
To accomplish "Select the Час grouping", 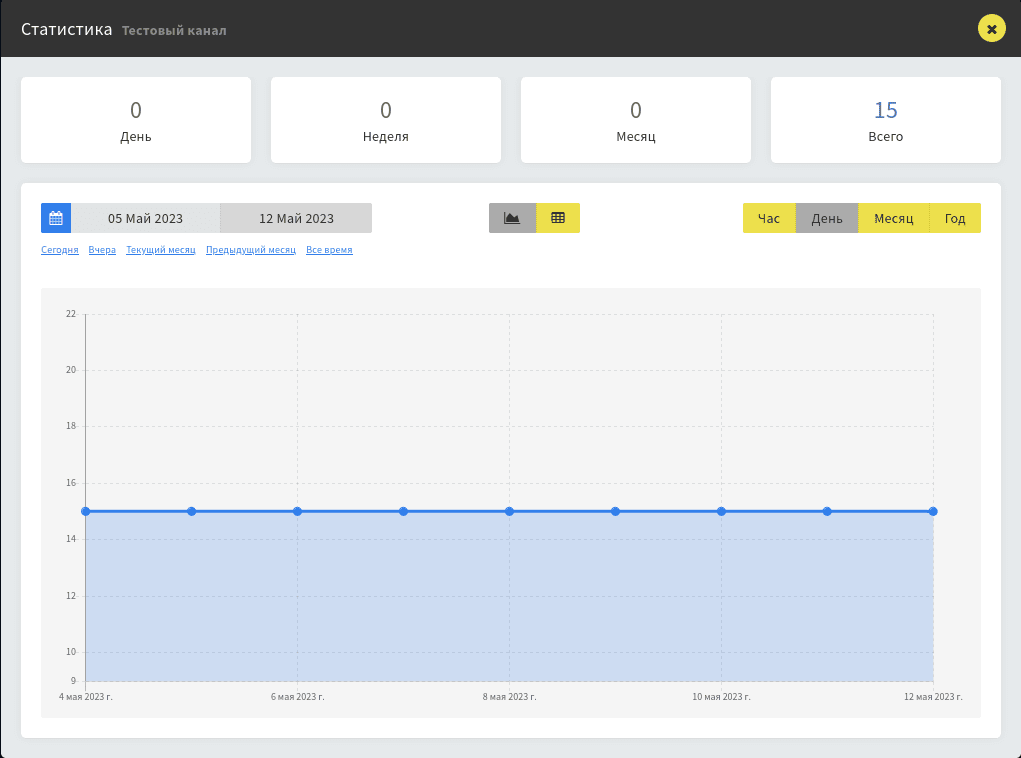I will click(x=769, y=218).
